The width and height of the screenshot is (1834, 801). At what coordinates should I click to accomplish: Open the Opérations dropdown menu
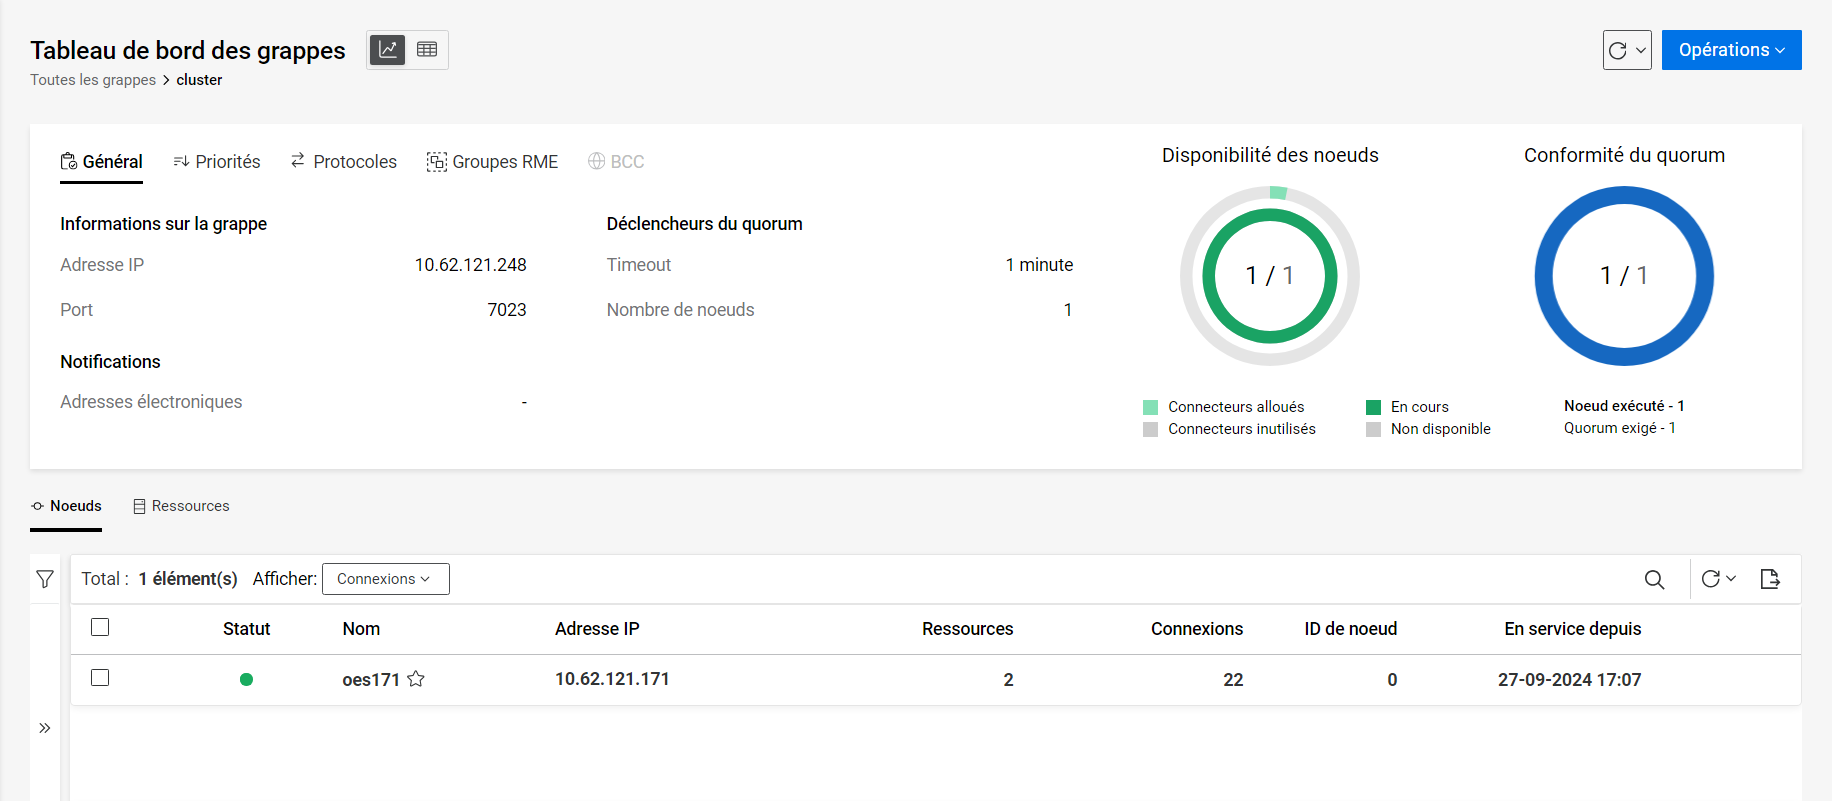coord(1731,50)
